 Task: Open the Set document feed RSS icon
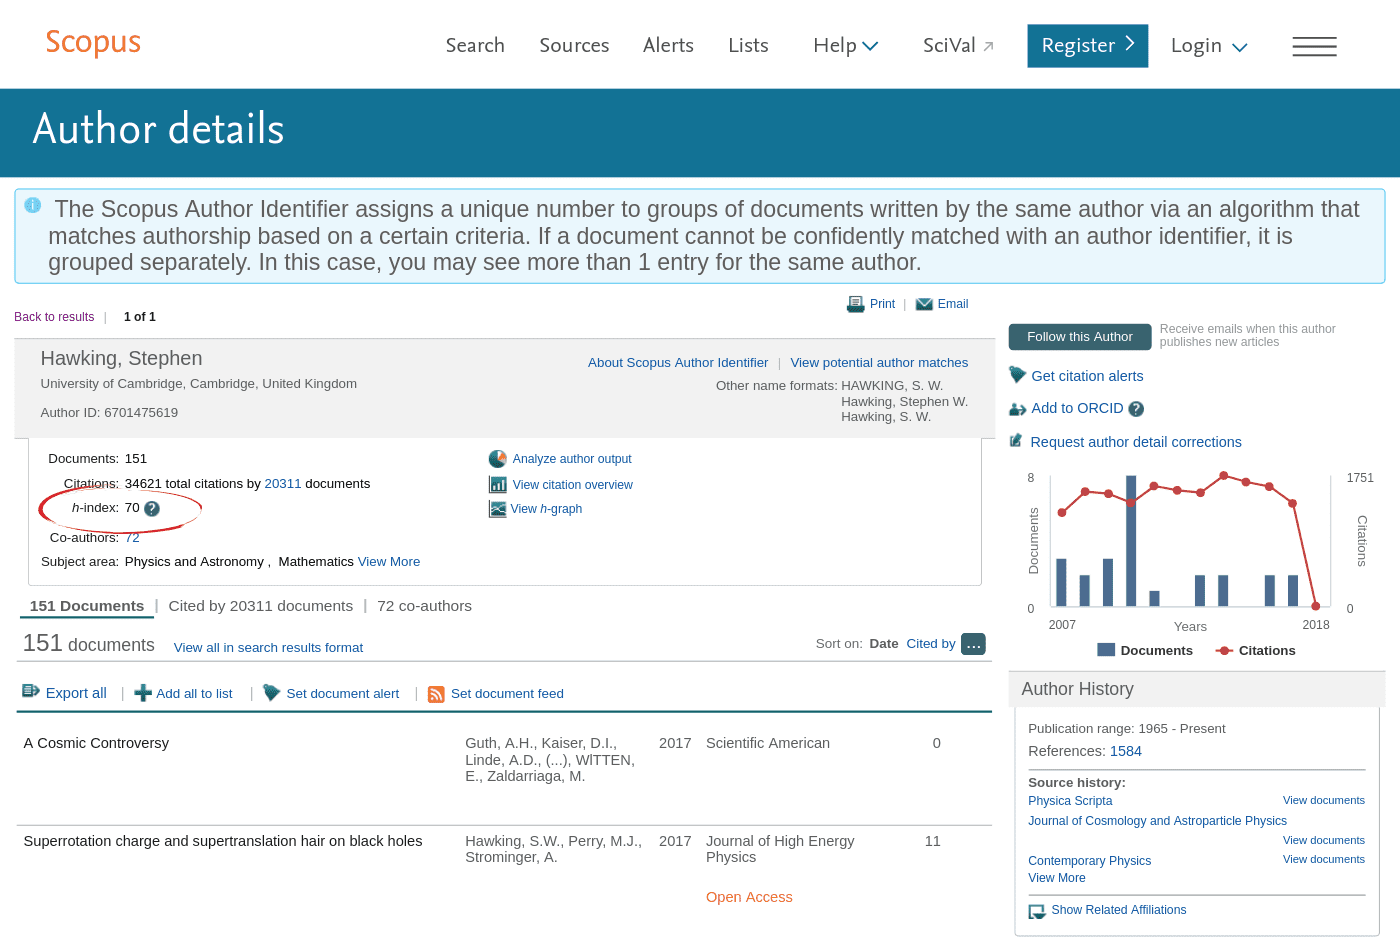[435, 693]
